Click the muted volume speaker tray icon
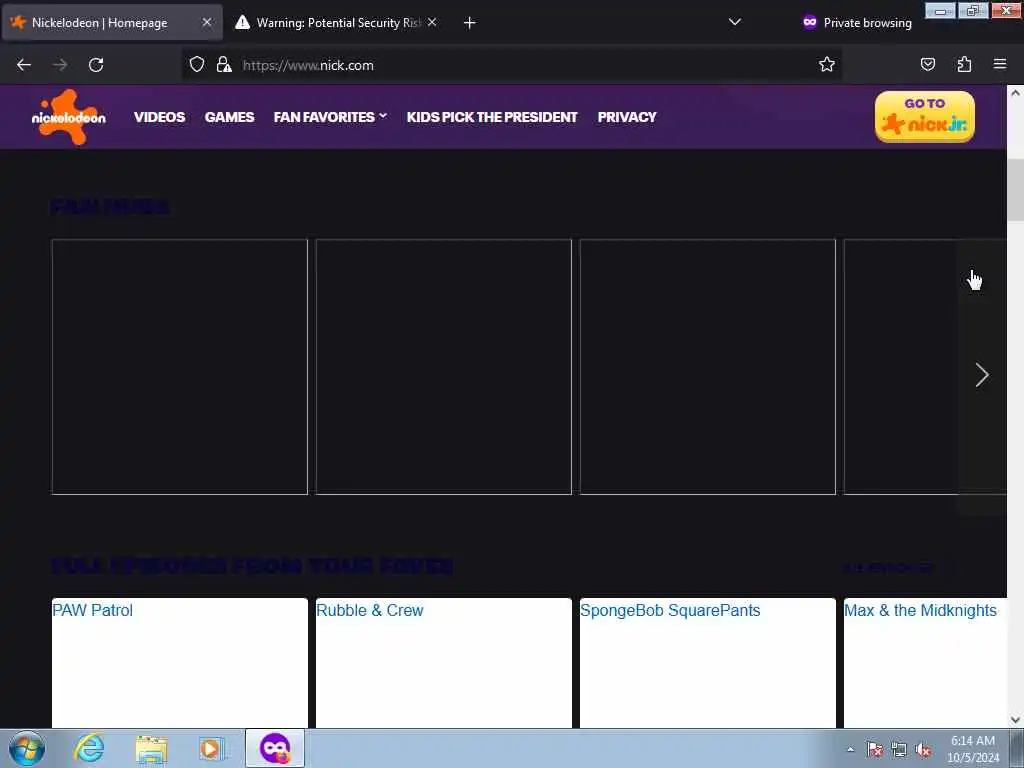The image size is (1024, 768). 923,750
